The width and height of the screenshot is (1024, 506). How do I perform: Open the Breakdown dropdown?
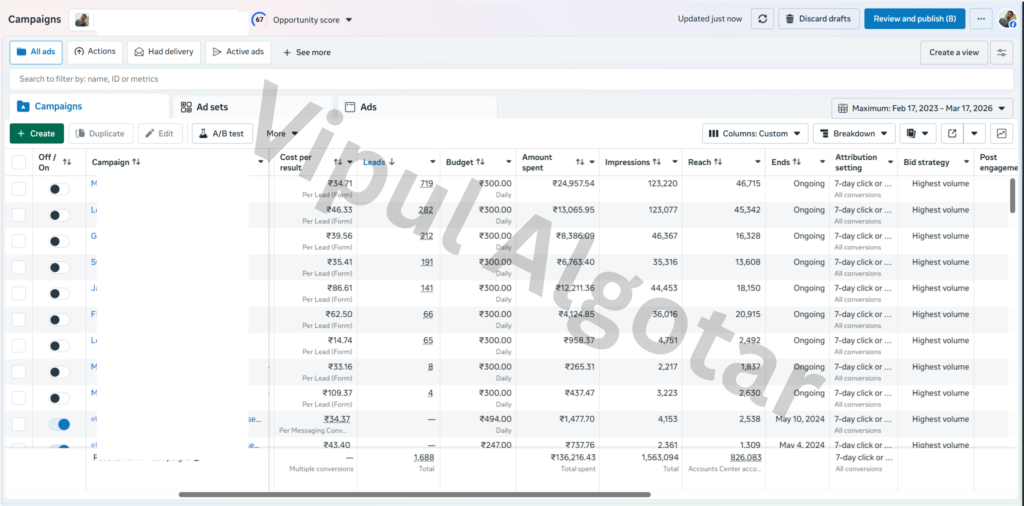(x=853, y=133)
